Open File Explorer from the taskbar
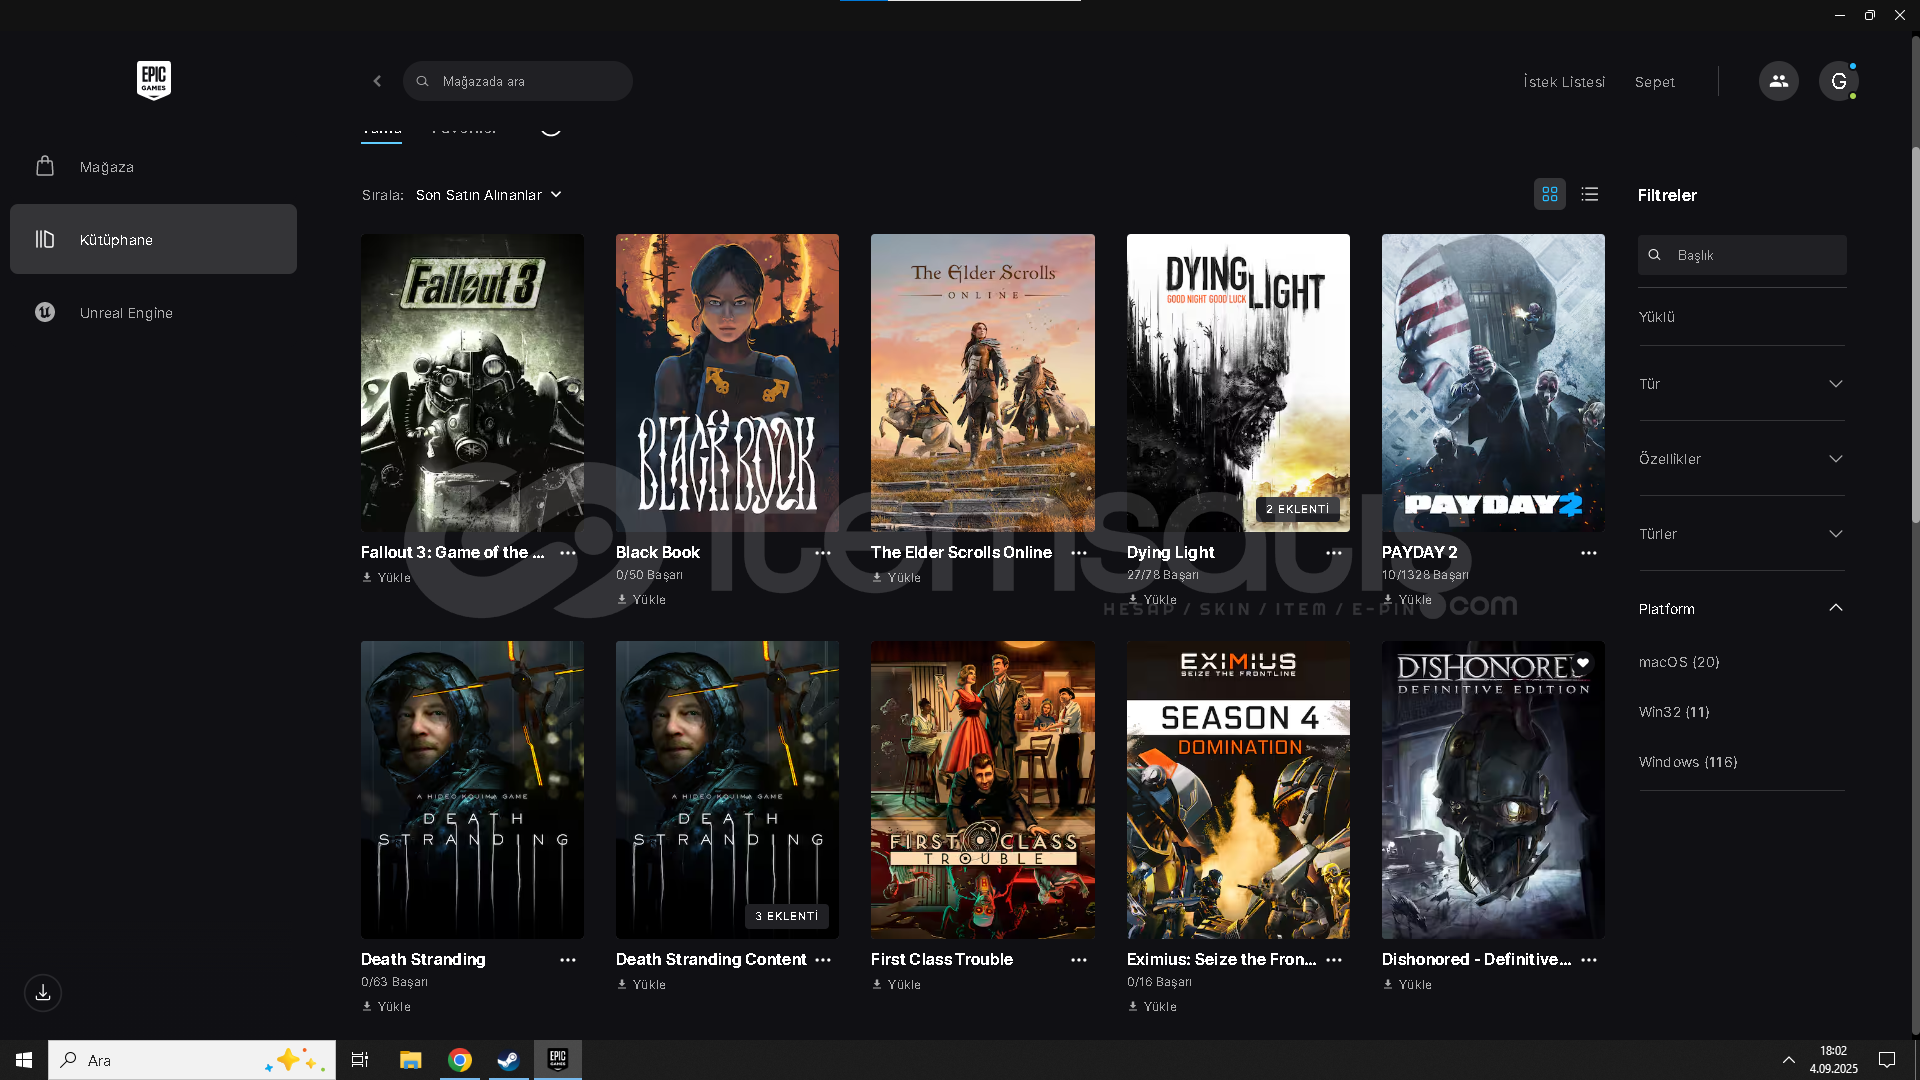This screenshot has height=1080, width=1920. click(x=411, y=1060)
